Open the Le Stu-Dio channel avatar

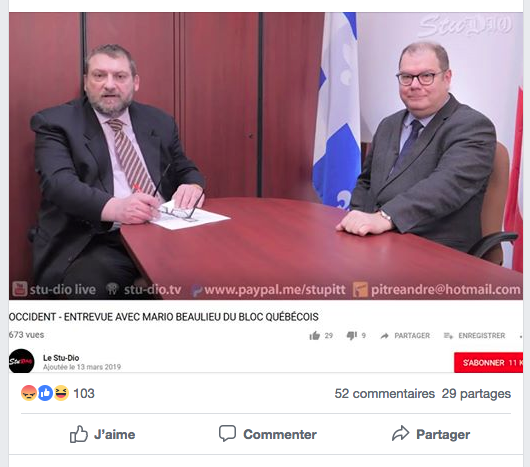tap(21, 361)
